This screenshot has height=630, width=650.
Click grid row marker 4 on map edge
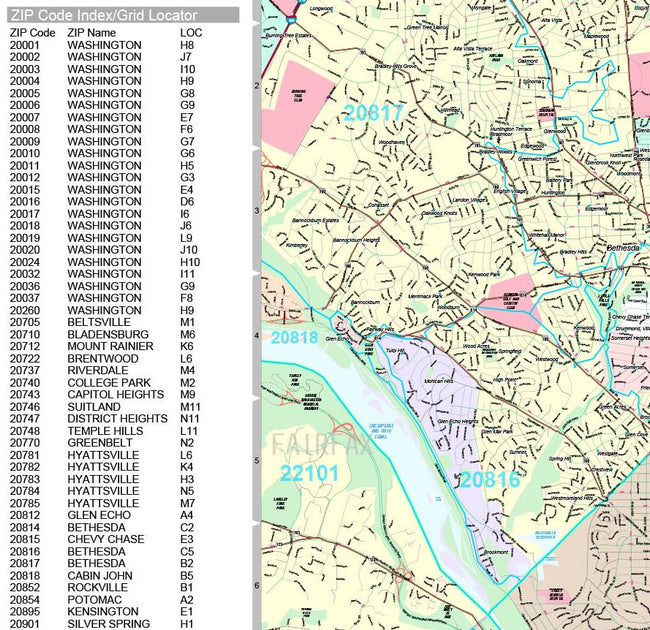click(x=256, y=336)
